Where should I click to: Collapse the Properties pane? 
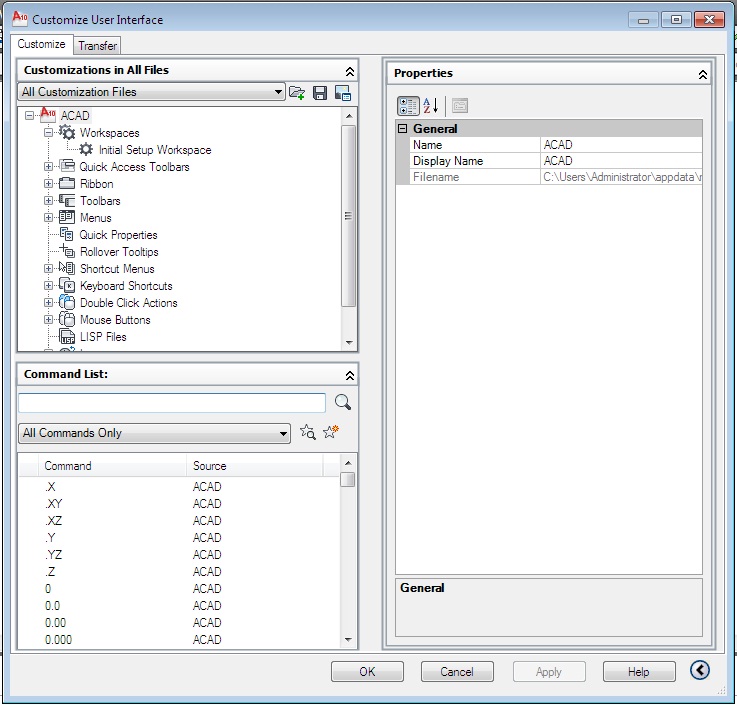[703, 75]
